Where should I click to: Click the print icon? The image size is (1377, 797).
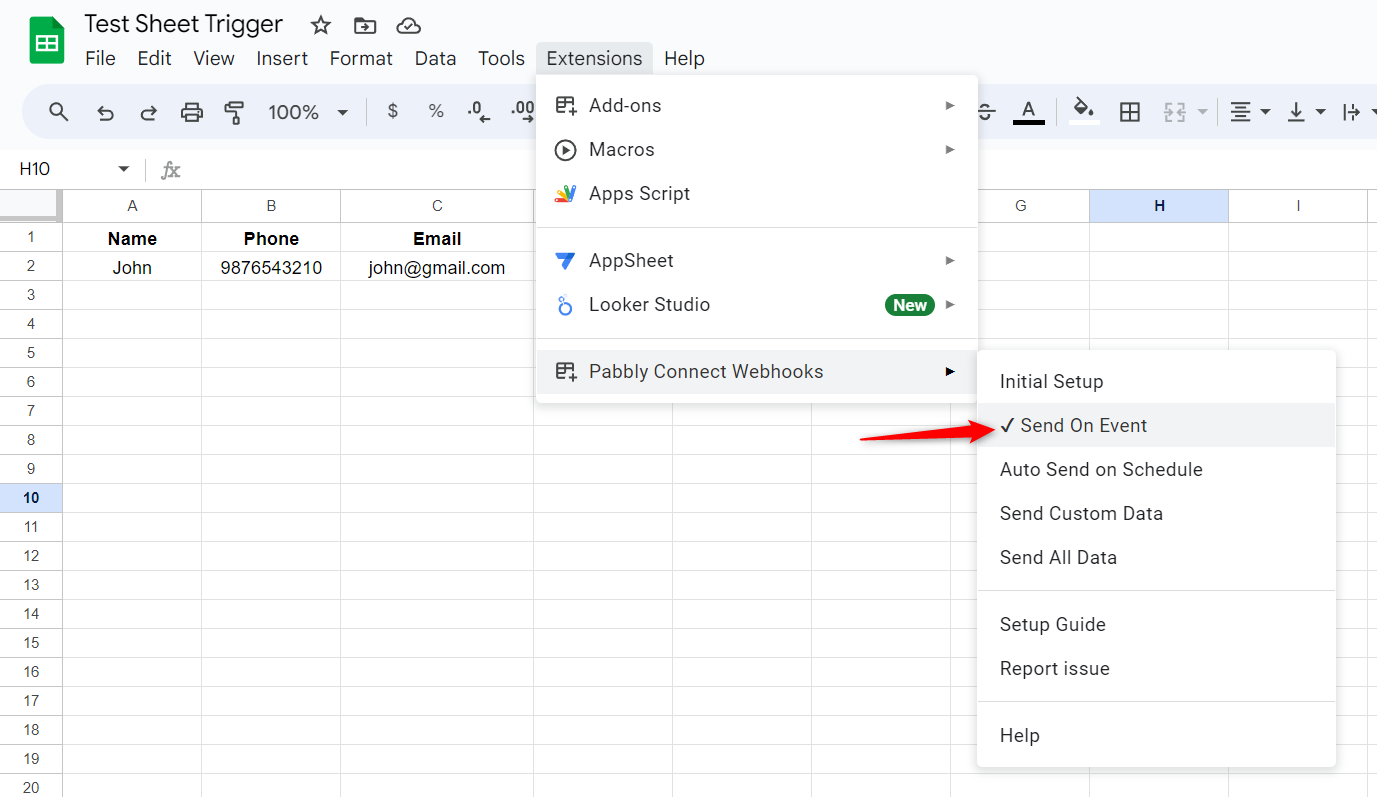pyautogui.click(x=192, y=112)
